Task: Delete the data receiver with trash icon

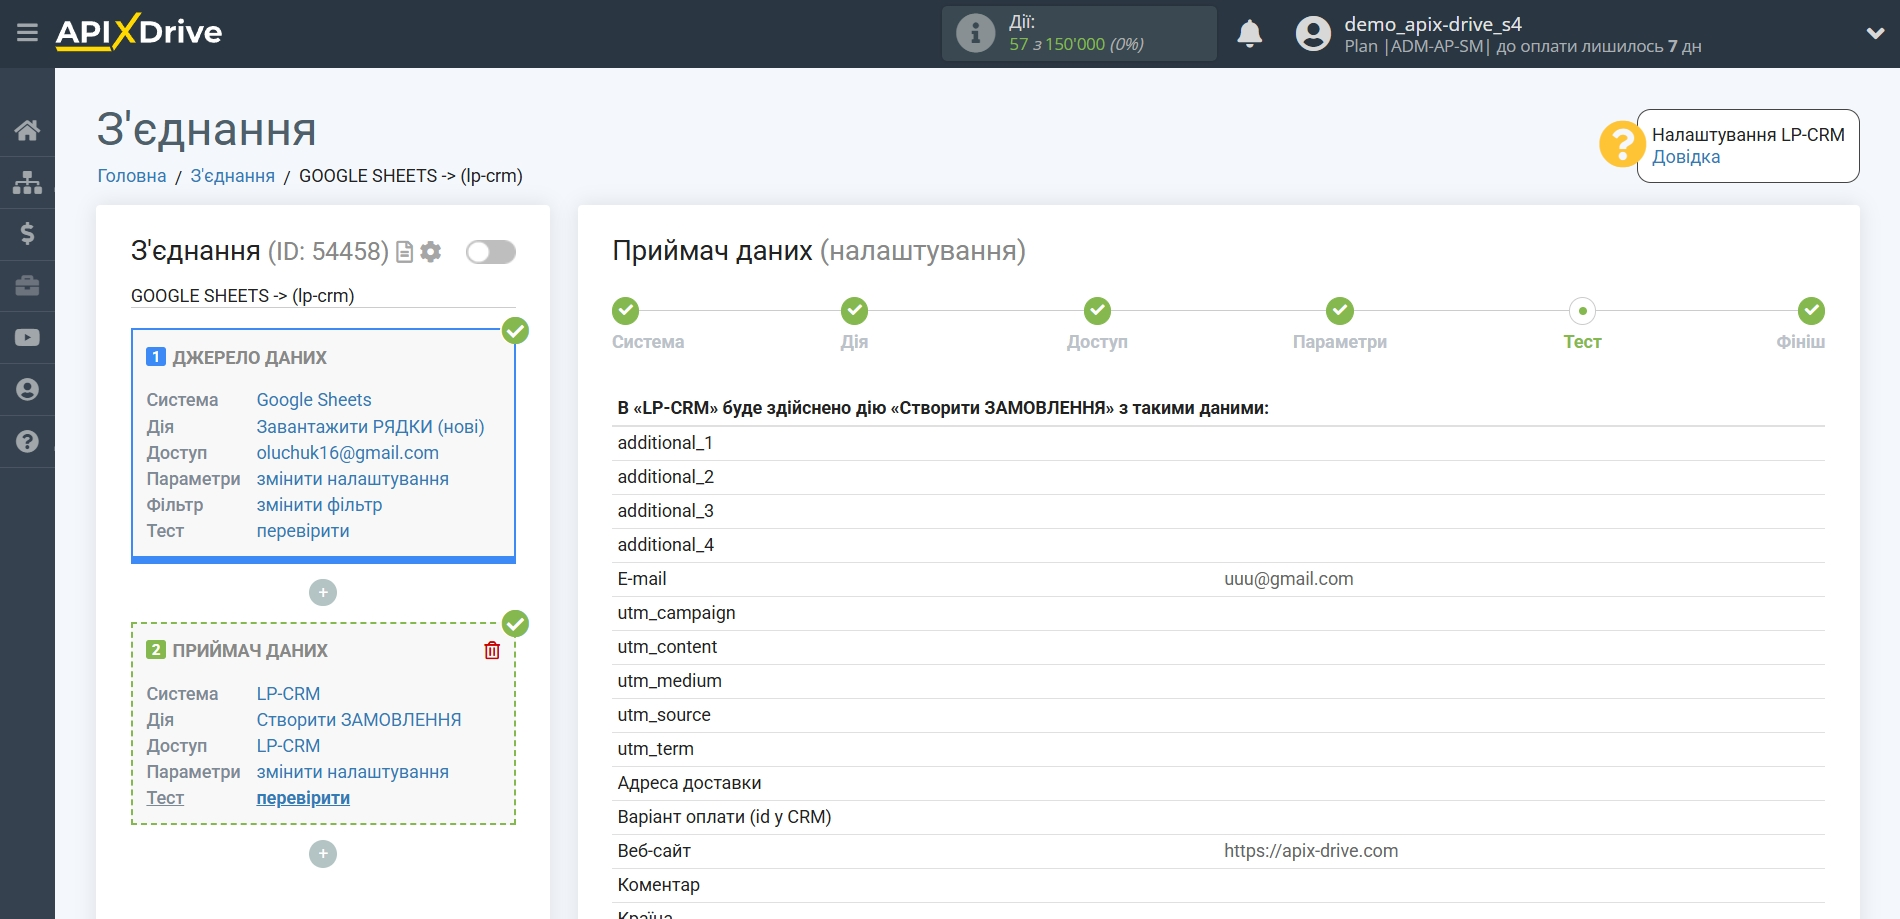Action: point(492,651)
